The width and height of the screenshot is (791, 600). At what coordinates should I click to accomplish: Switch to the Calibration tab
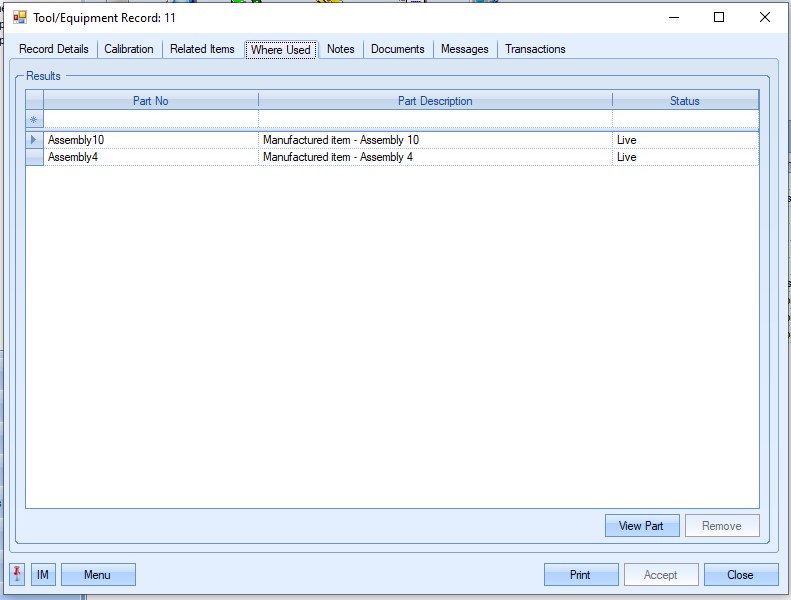[129, 49]
